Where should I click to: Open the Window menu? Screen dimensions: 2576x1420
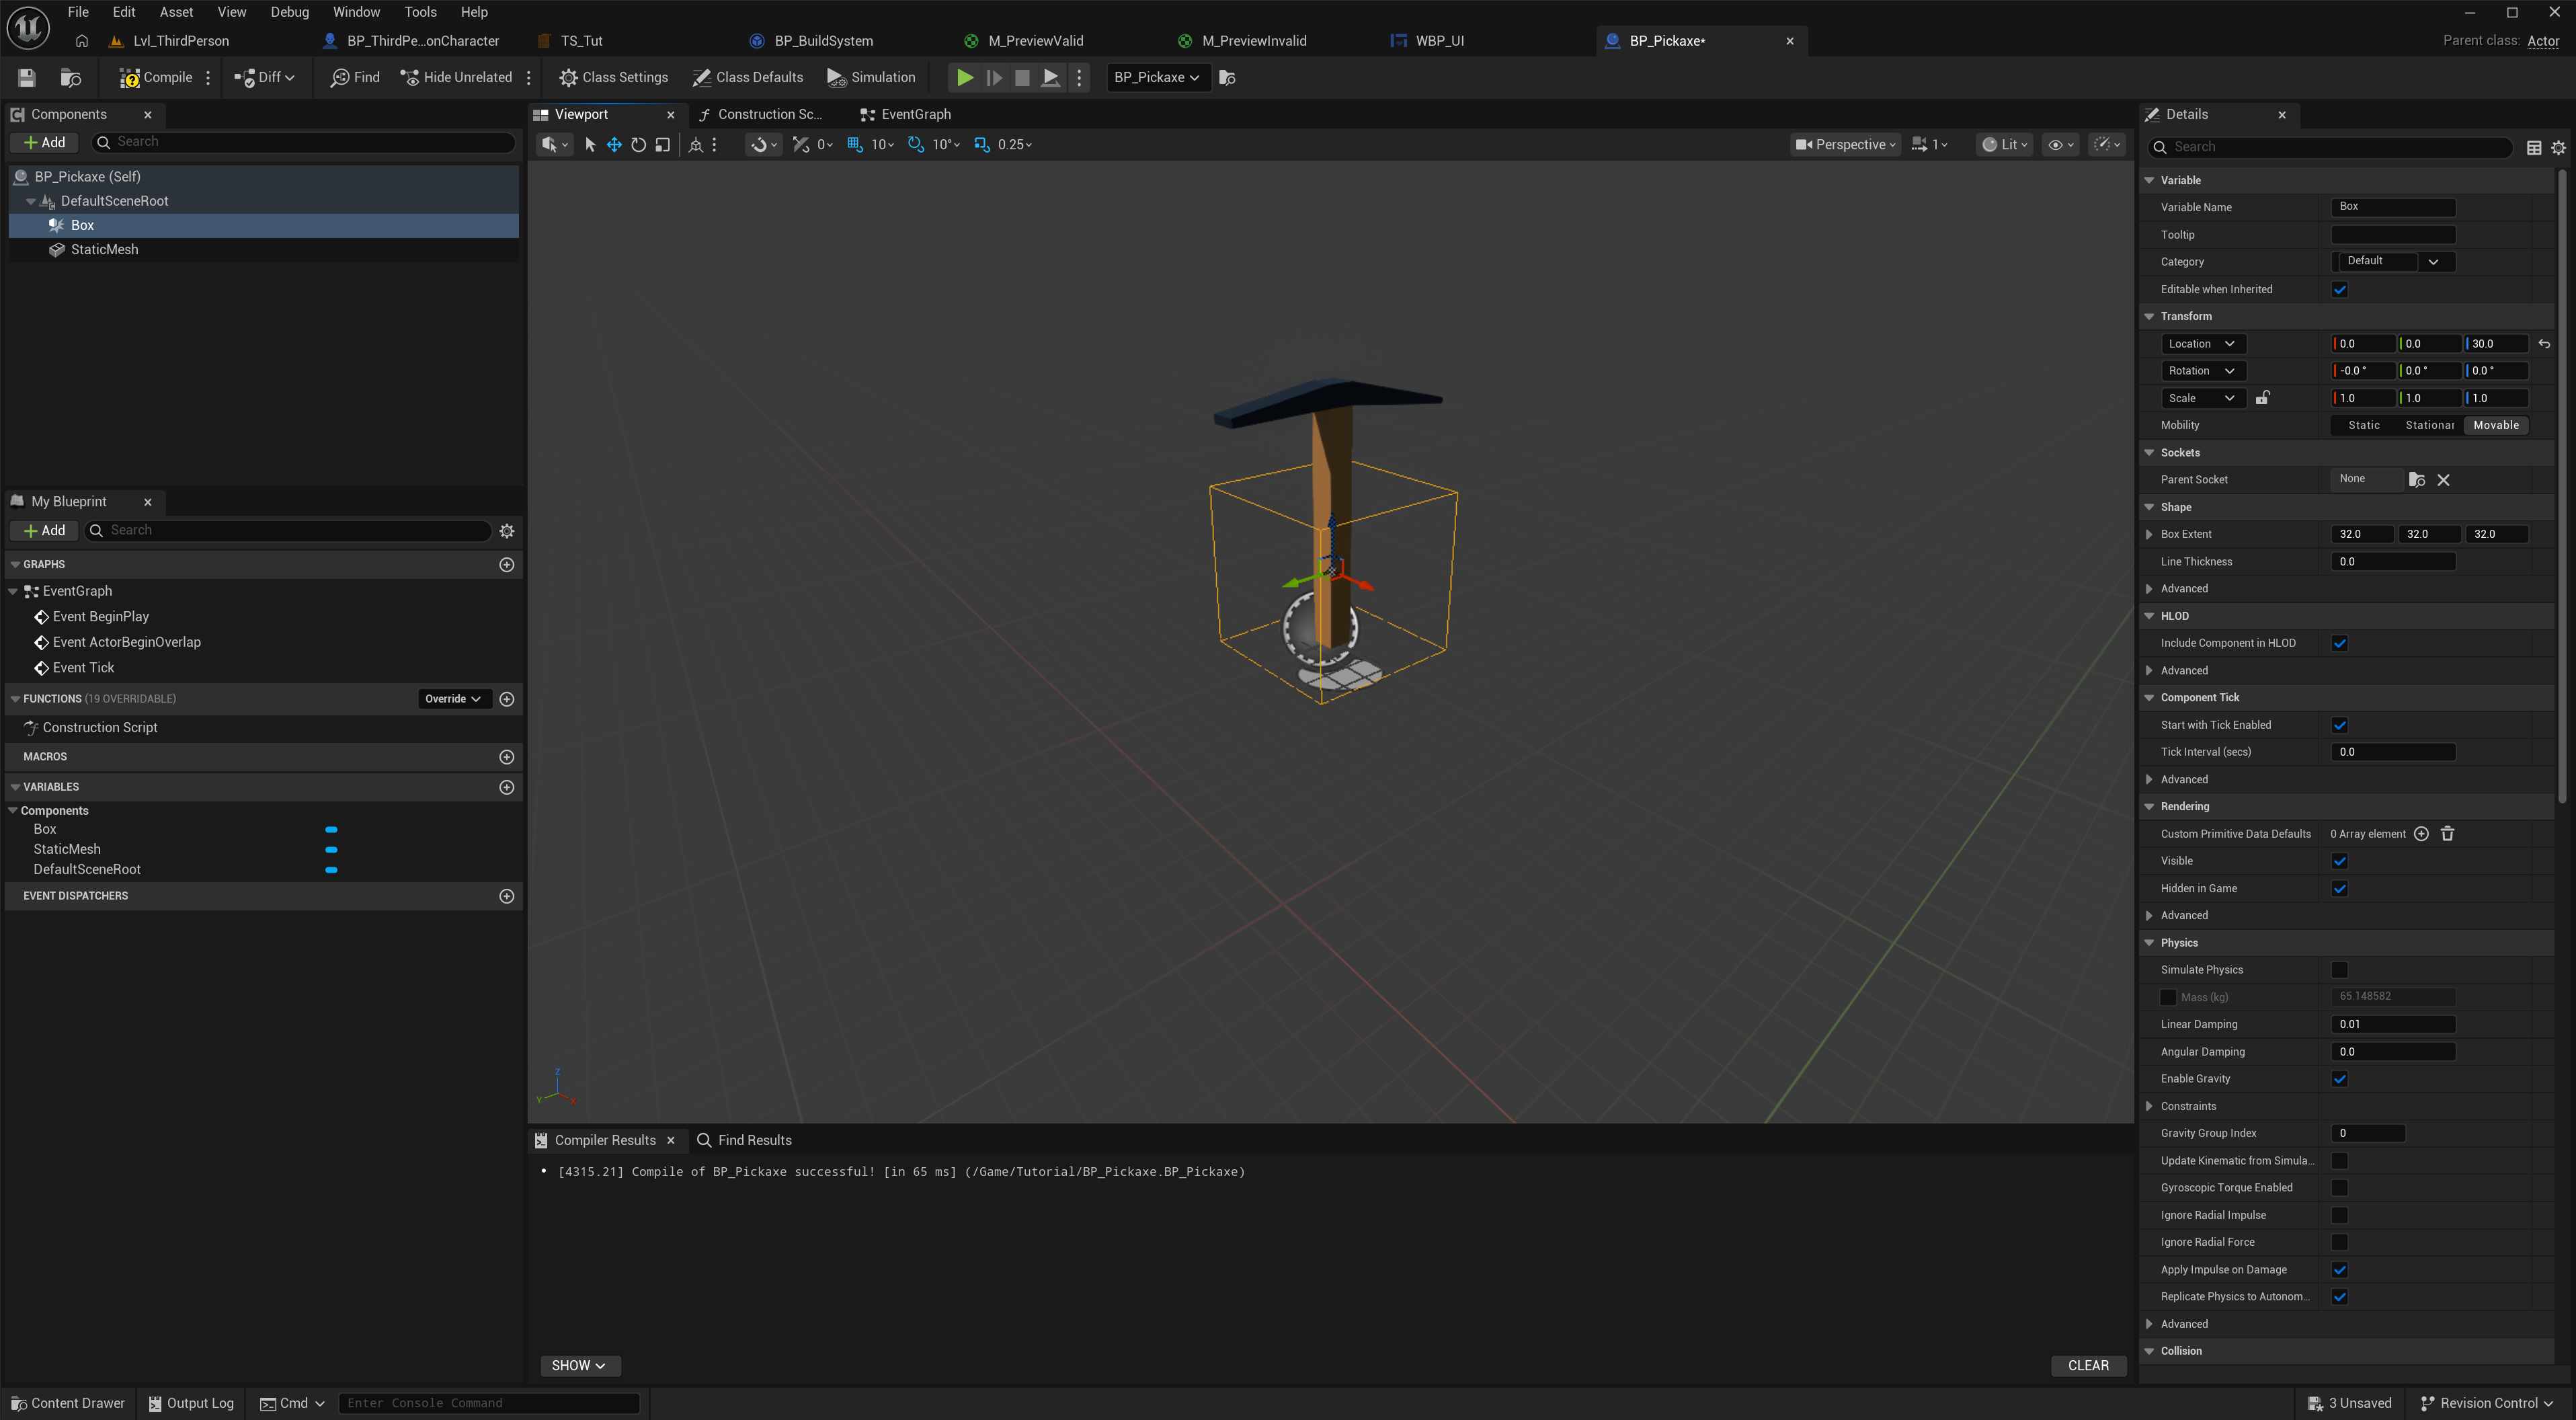(x=356, y=12)
